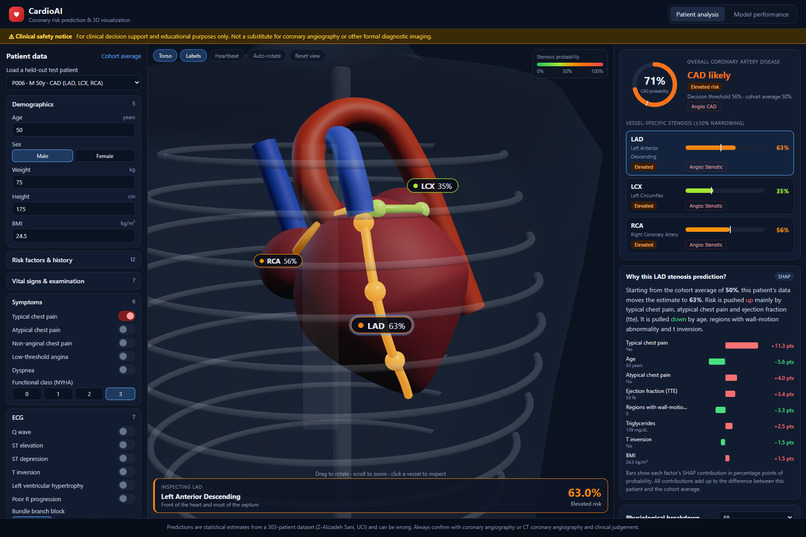Enable ST depression
This screenshot has height=537, width=806.
126,458
